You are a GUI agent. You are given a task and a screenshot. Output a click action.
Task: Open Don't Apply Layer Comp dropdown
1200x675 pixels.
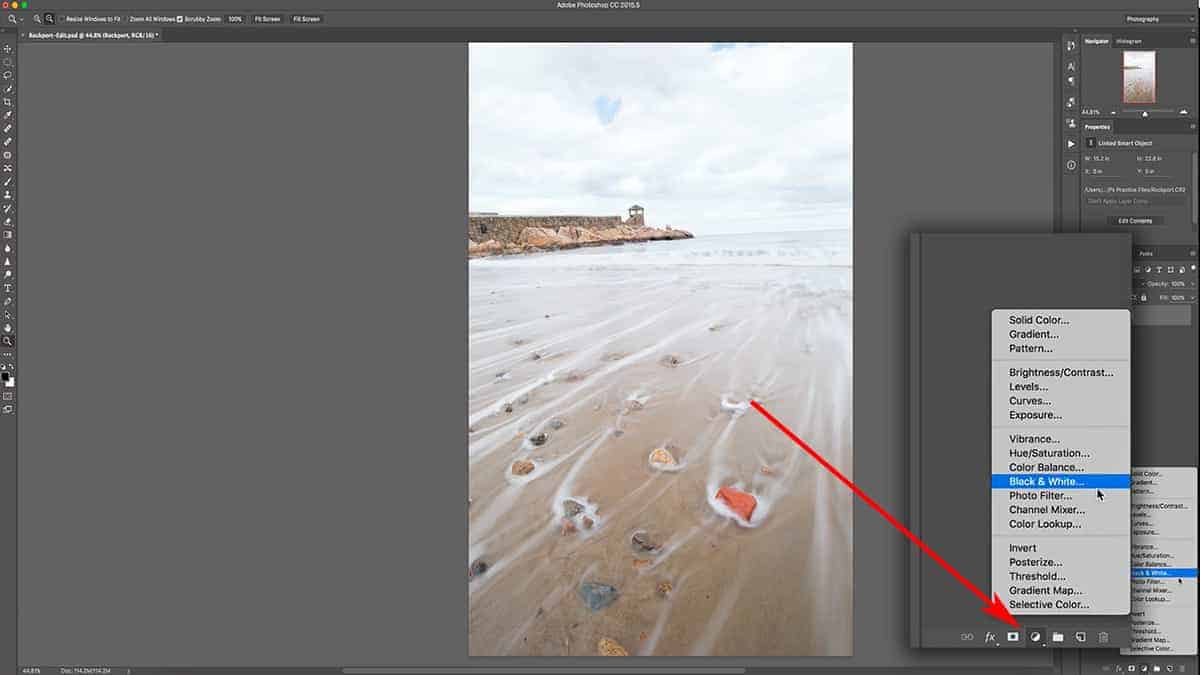tap(1136, 201)
